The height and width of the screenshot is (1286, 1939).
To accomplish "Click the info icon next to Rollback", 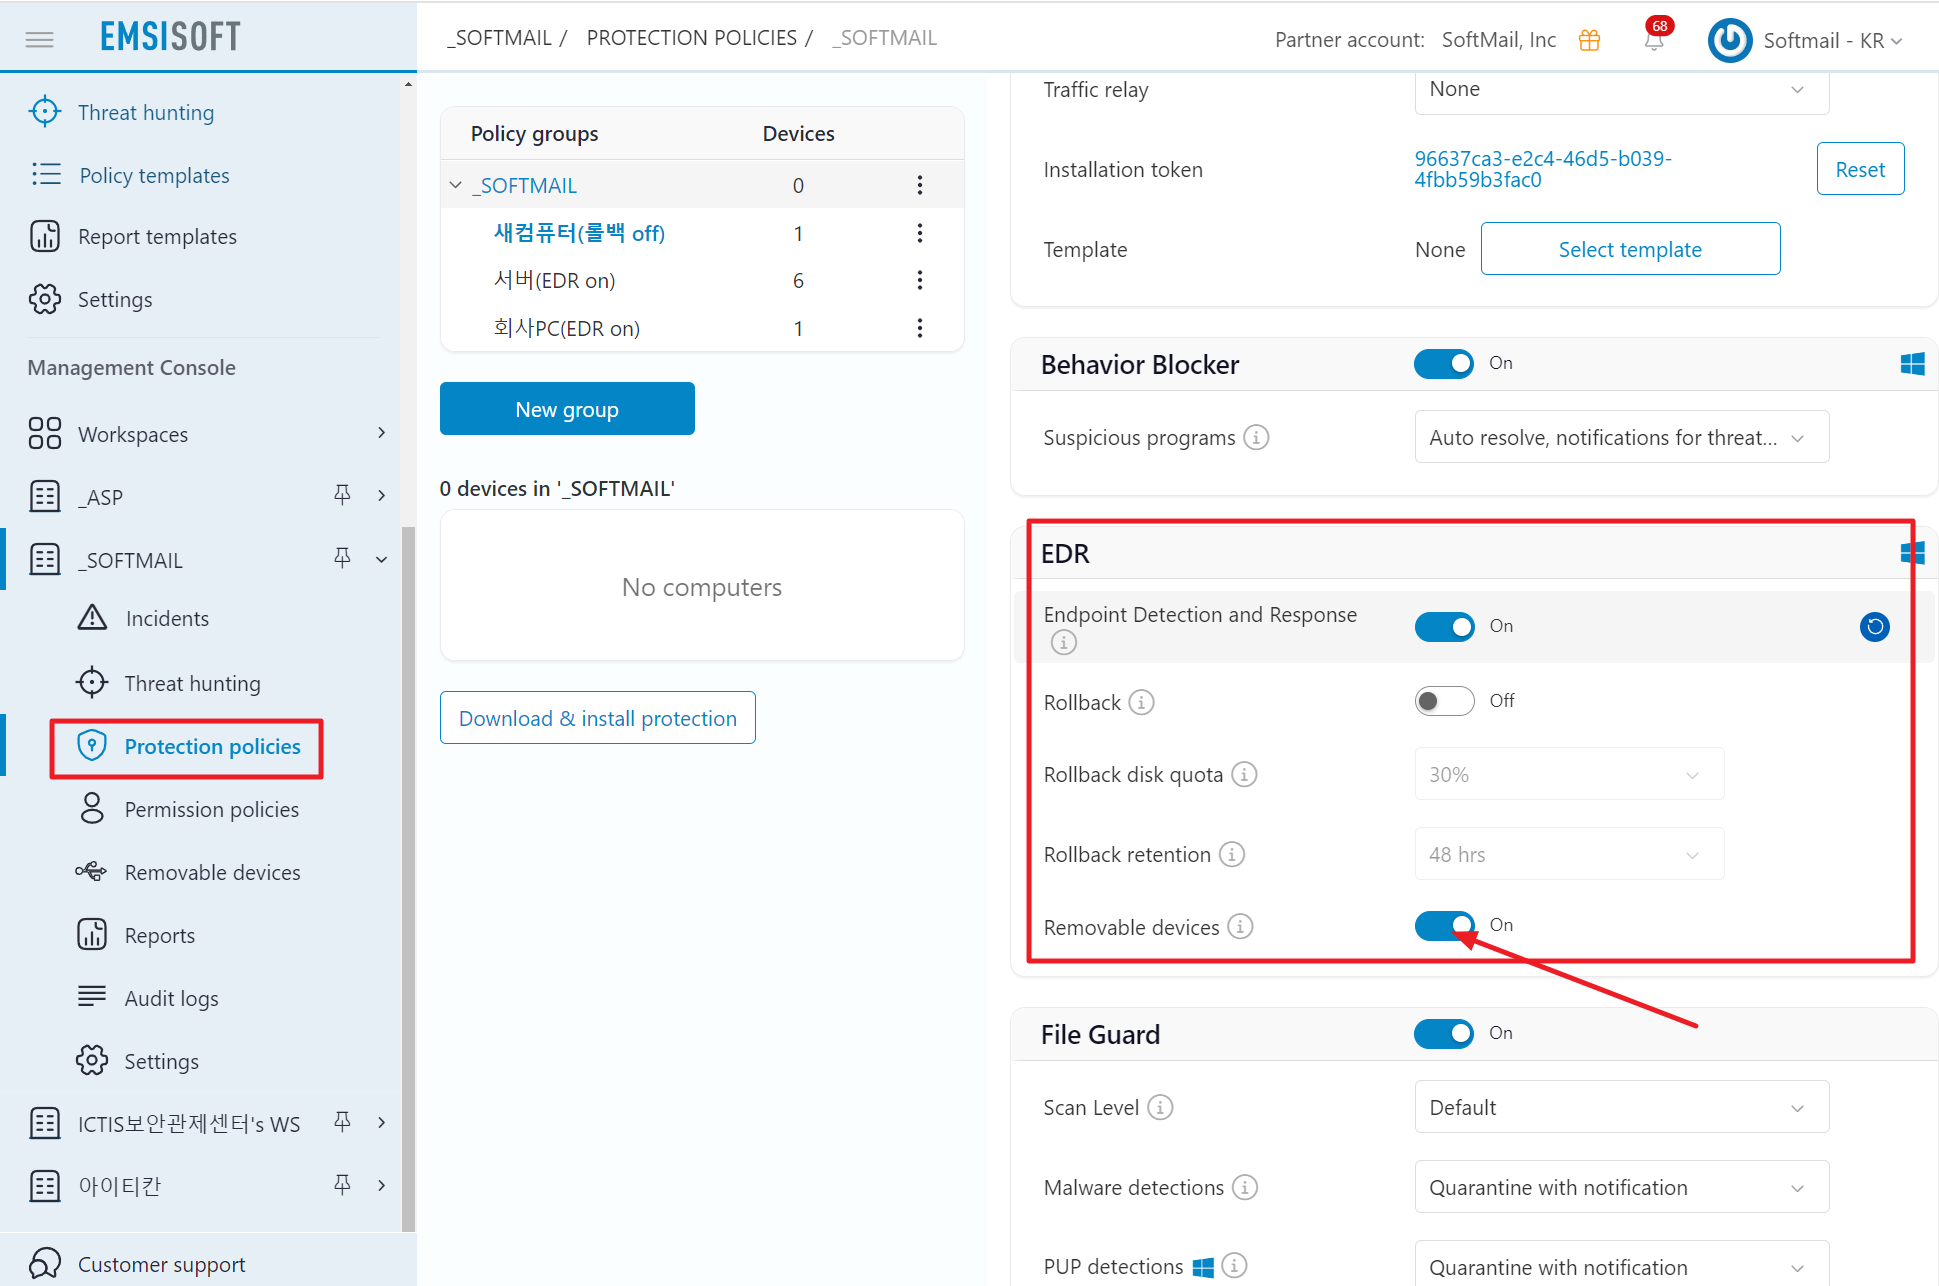I will 1141,702.
